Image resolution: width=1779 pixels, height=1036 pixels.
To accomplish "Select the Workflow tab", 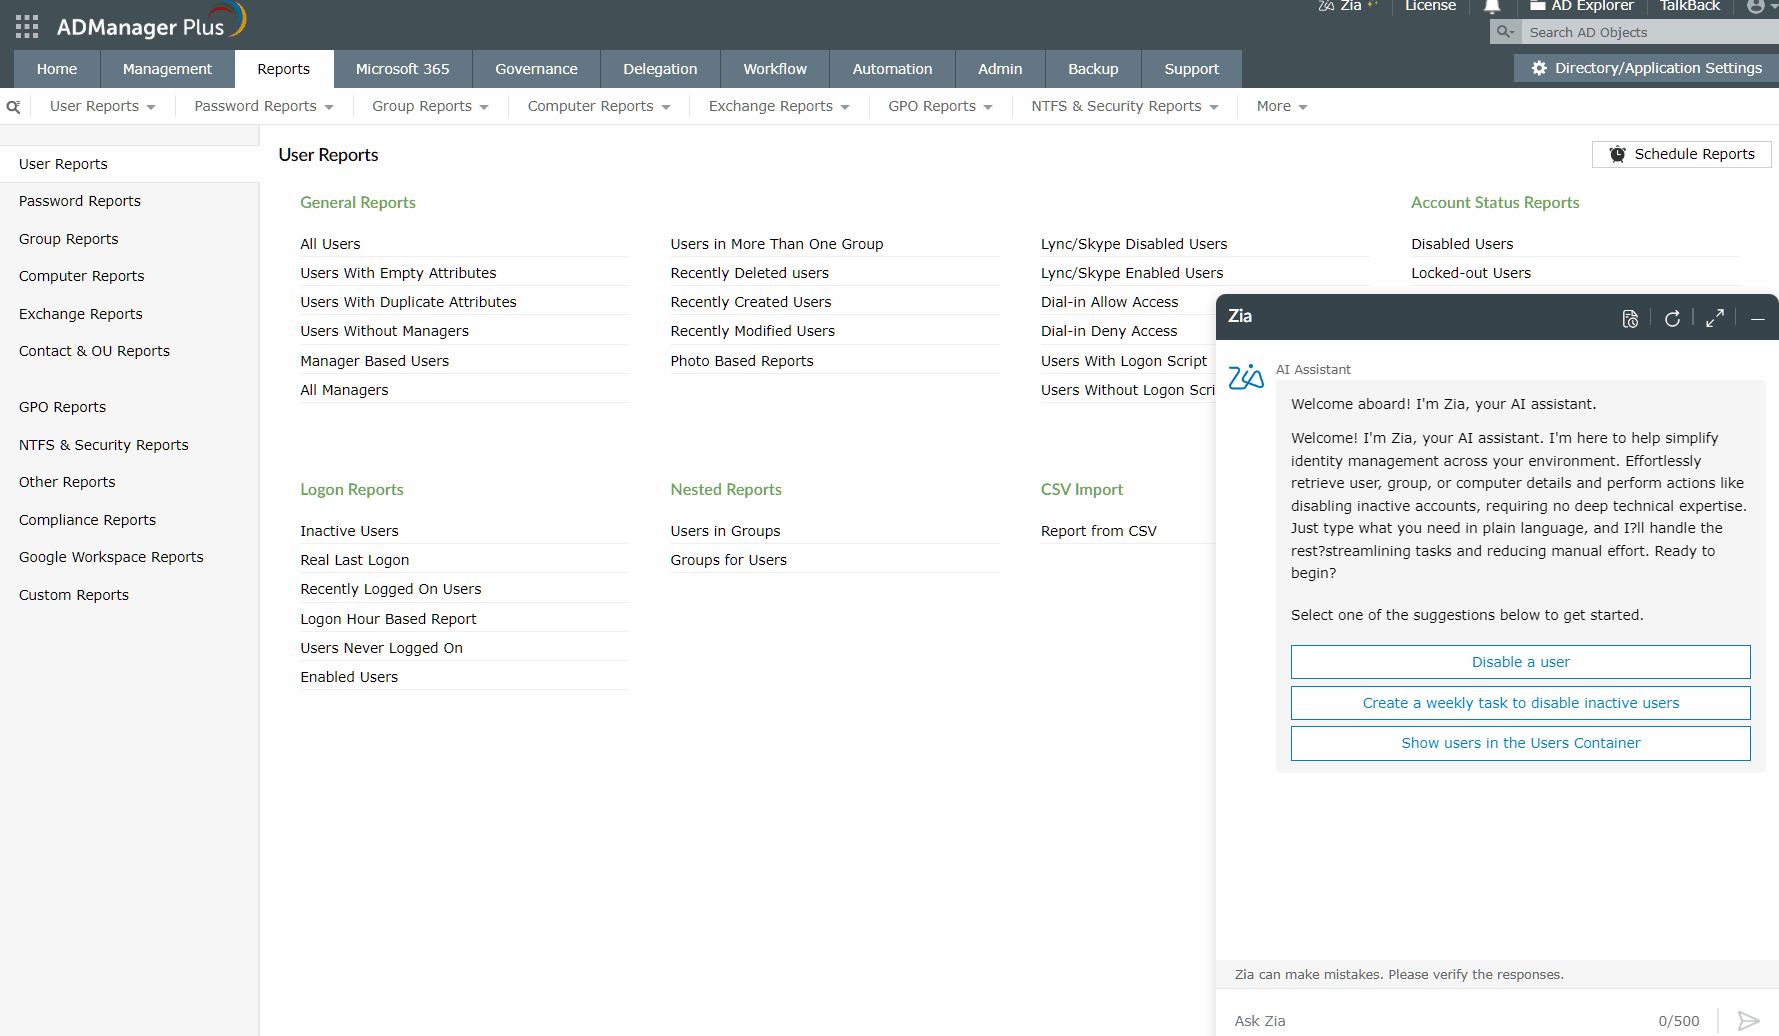I will coord(775,69).
